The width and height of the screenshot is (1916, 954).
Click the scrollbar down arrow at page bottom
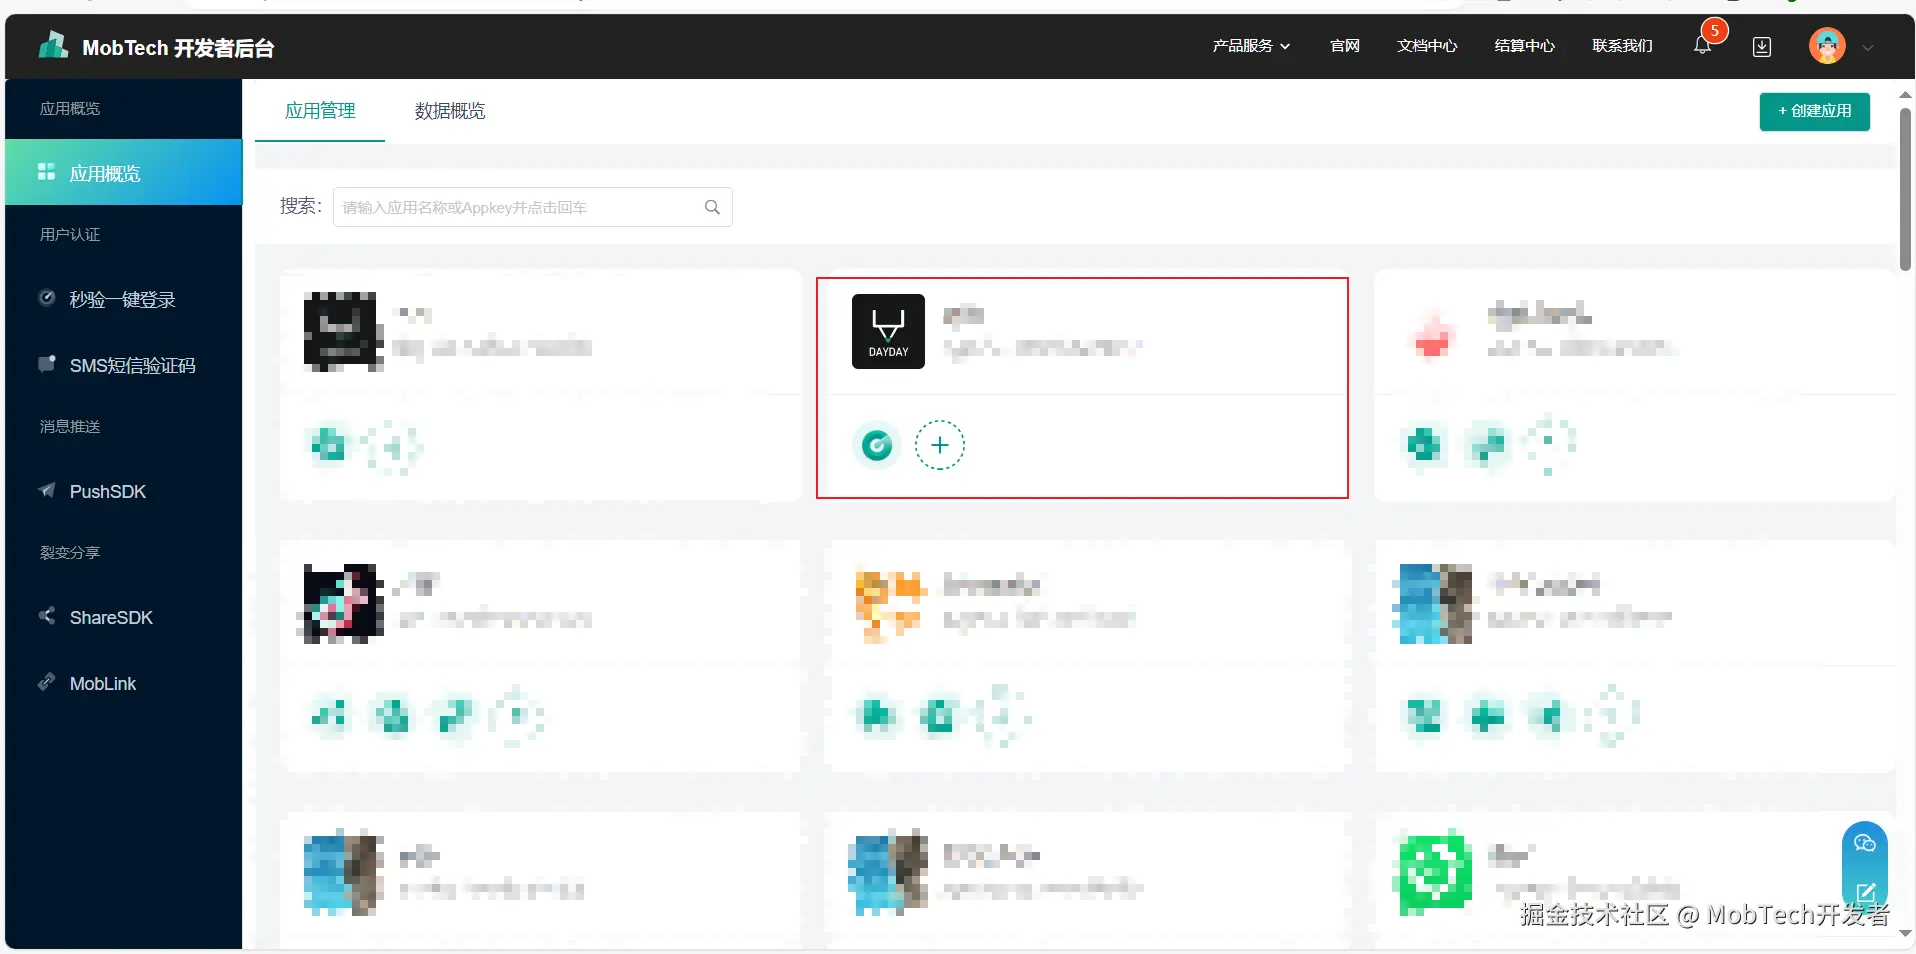(x=1905, y=934)
